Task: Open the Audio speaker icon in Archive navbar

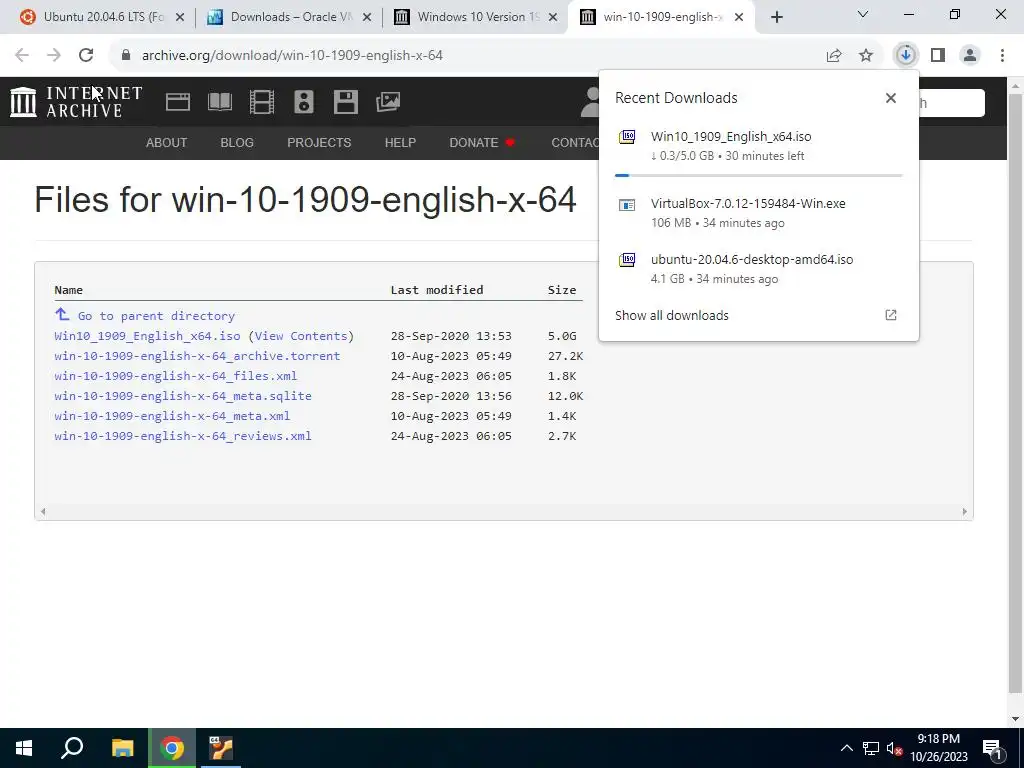Action: coord(304,102)
